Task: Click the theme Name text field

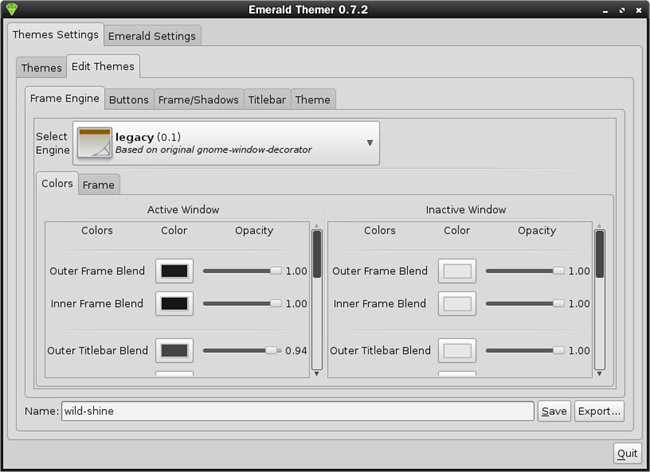Action: (x=297, y=411)
